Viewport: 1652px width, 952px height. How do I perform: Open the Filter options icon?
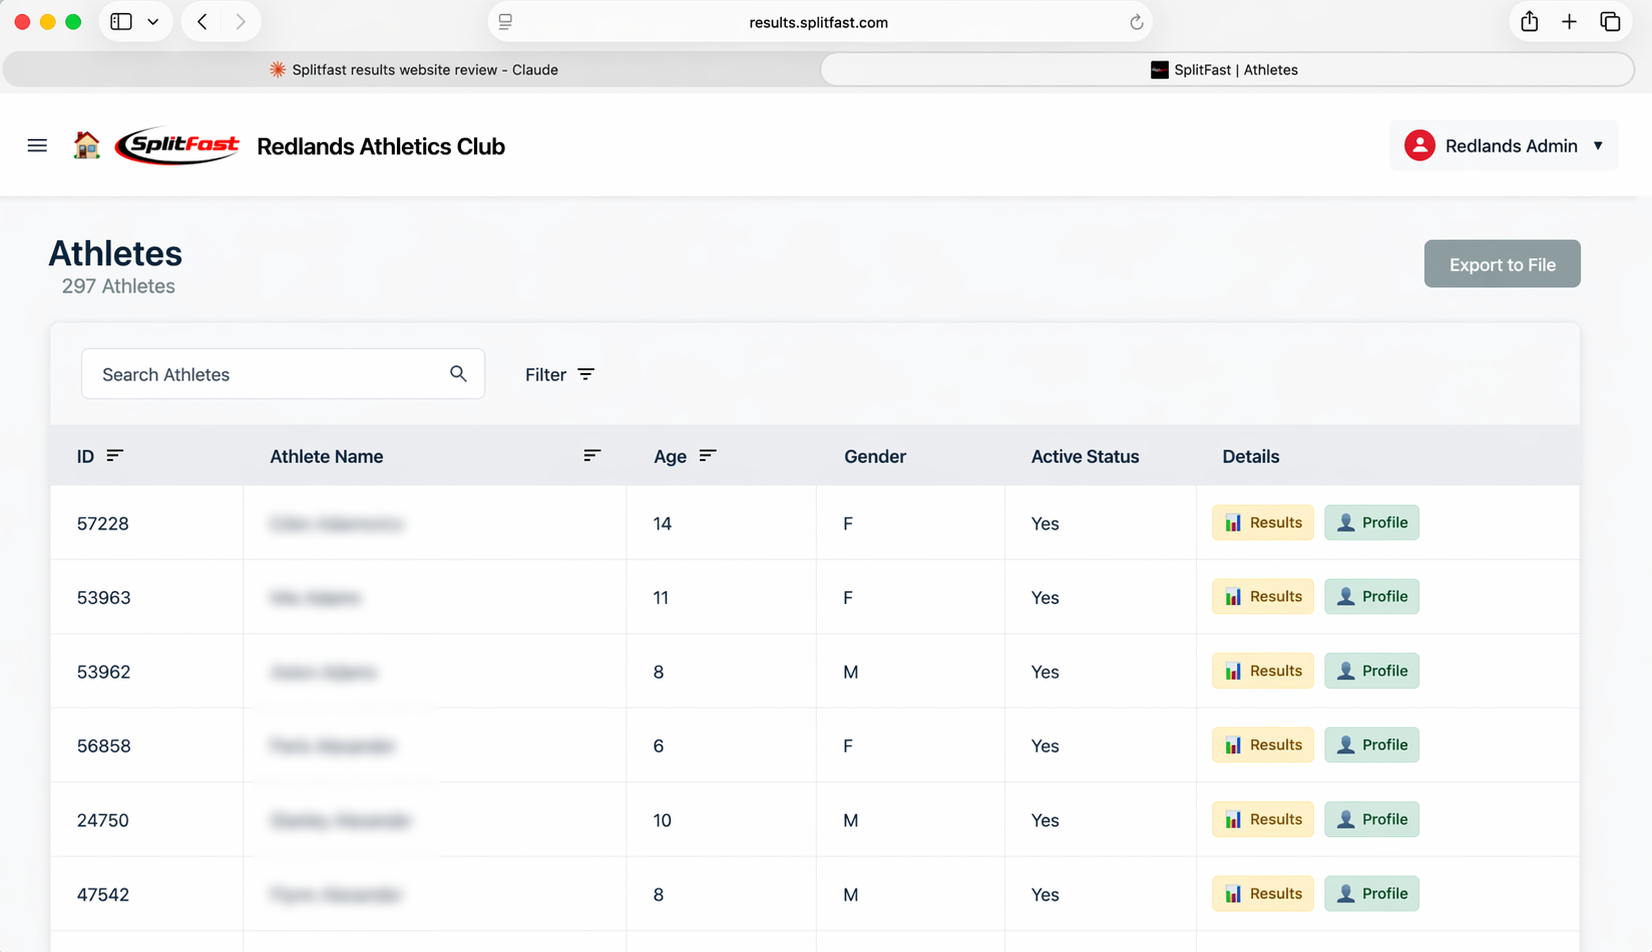(586, 374)
